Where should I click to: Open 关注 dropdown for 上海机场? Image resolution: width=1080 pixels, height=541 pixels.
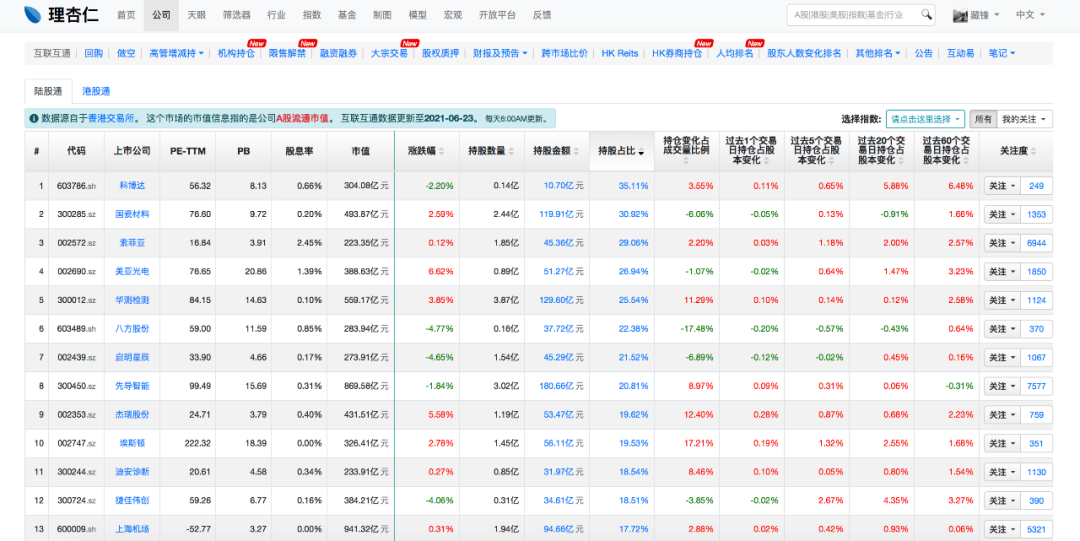(x=1001, y=529)
